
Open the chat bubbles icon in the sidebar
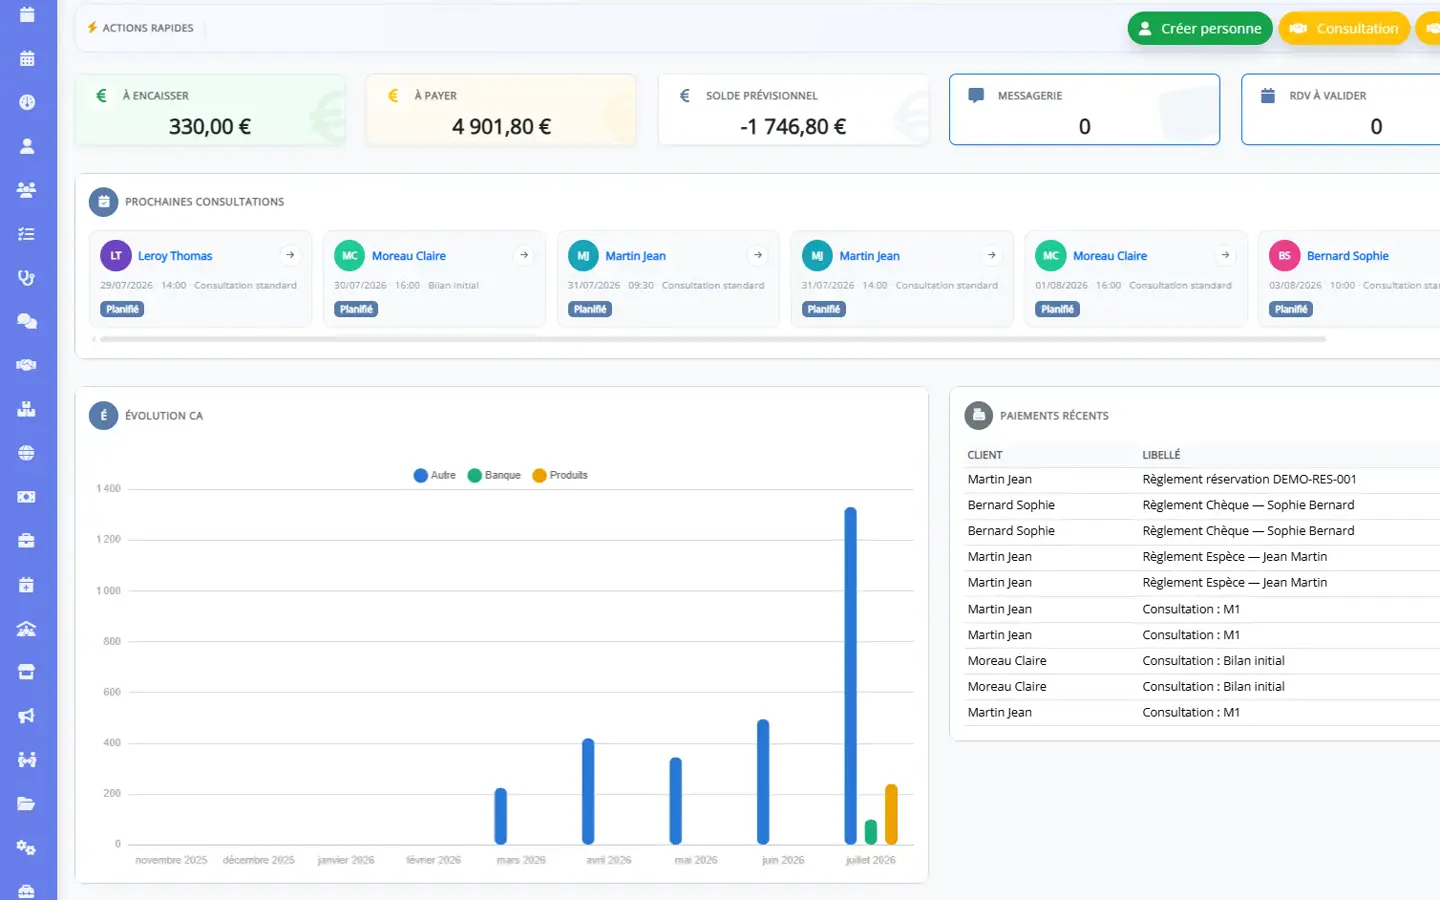27,322
